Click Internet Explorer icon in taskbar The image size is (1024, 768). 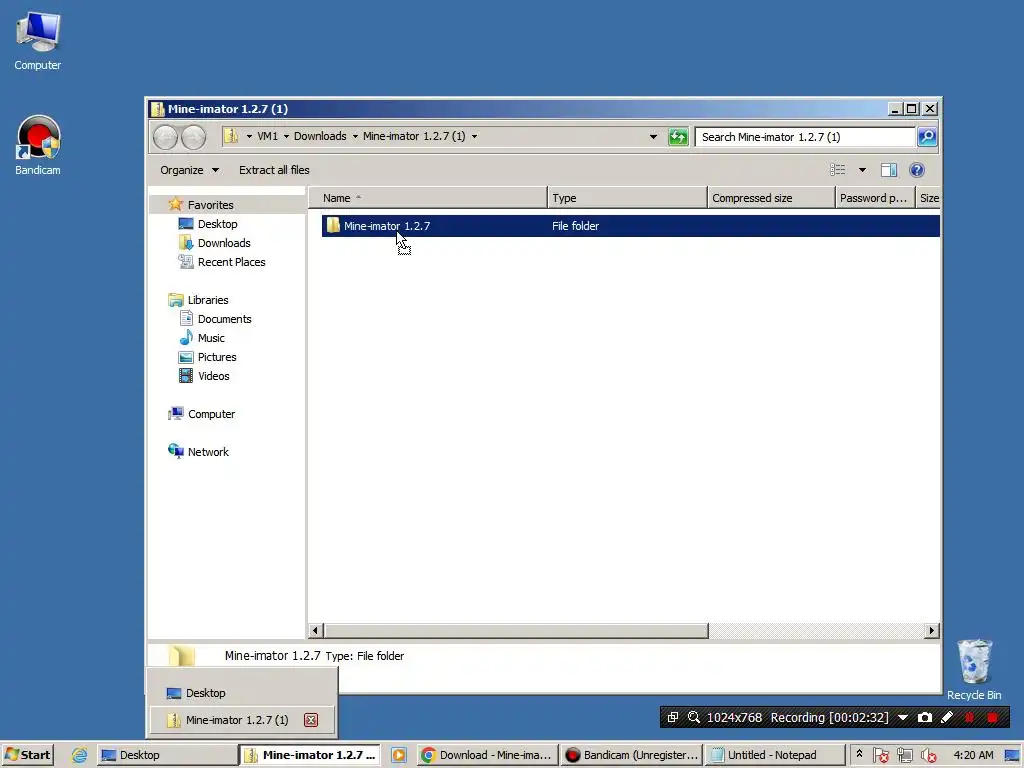(x=79, y=755)
